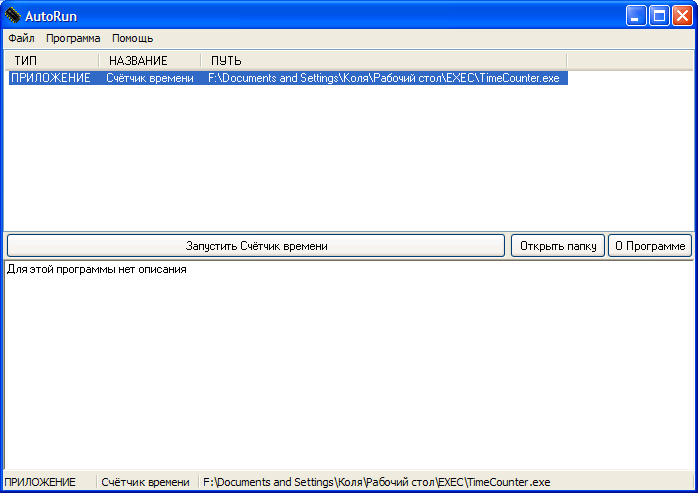Click the AutoRun icon in the title bar
Image resolution: width=698 pixels, height=493 pixels.
coord(13,16)
